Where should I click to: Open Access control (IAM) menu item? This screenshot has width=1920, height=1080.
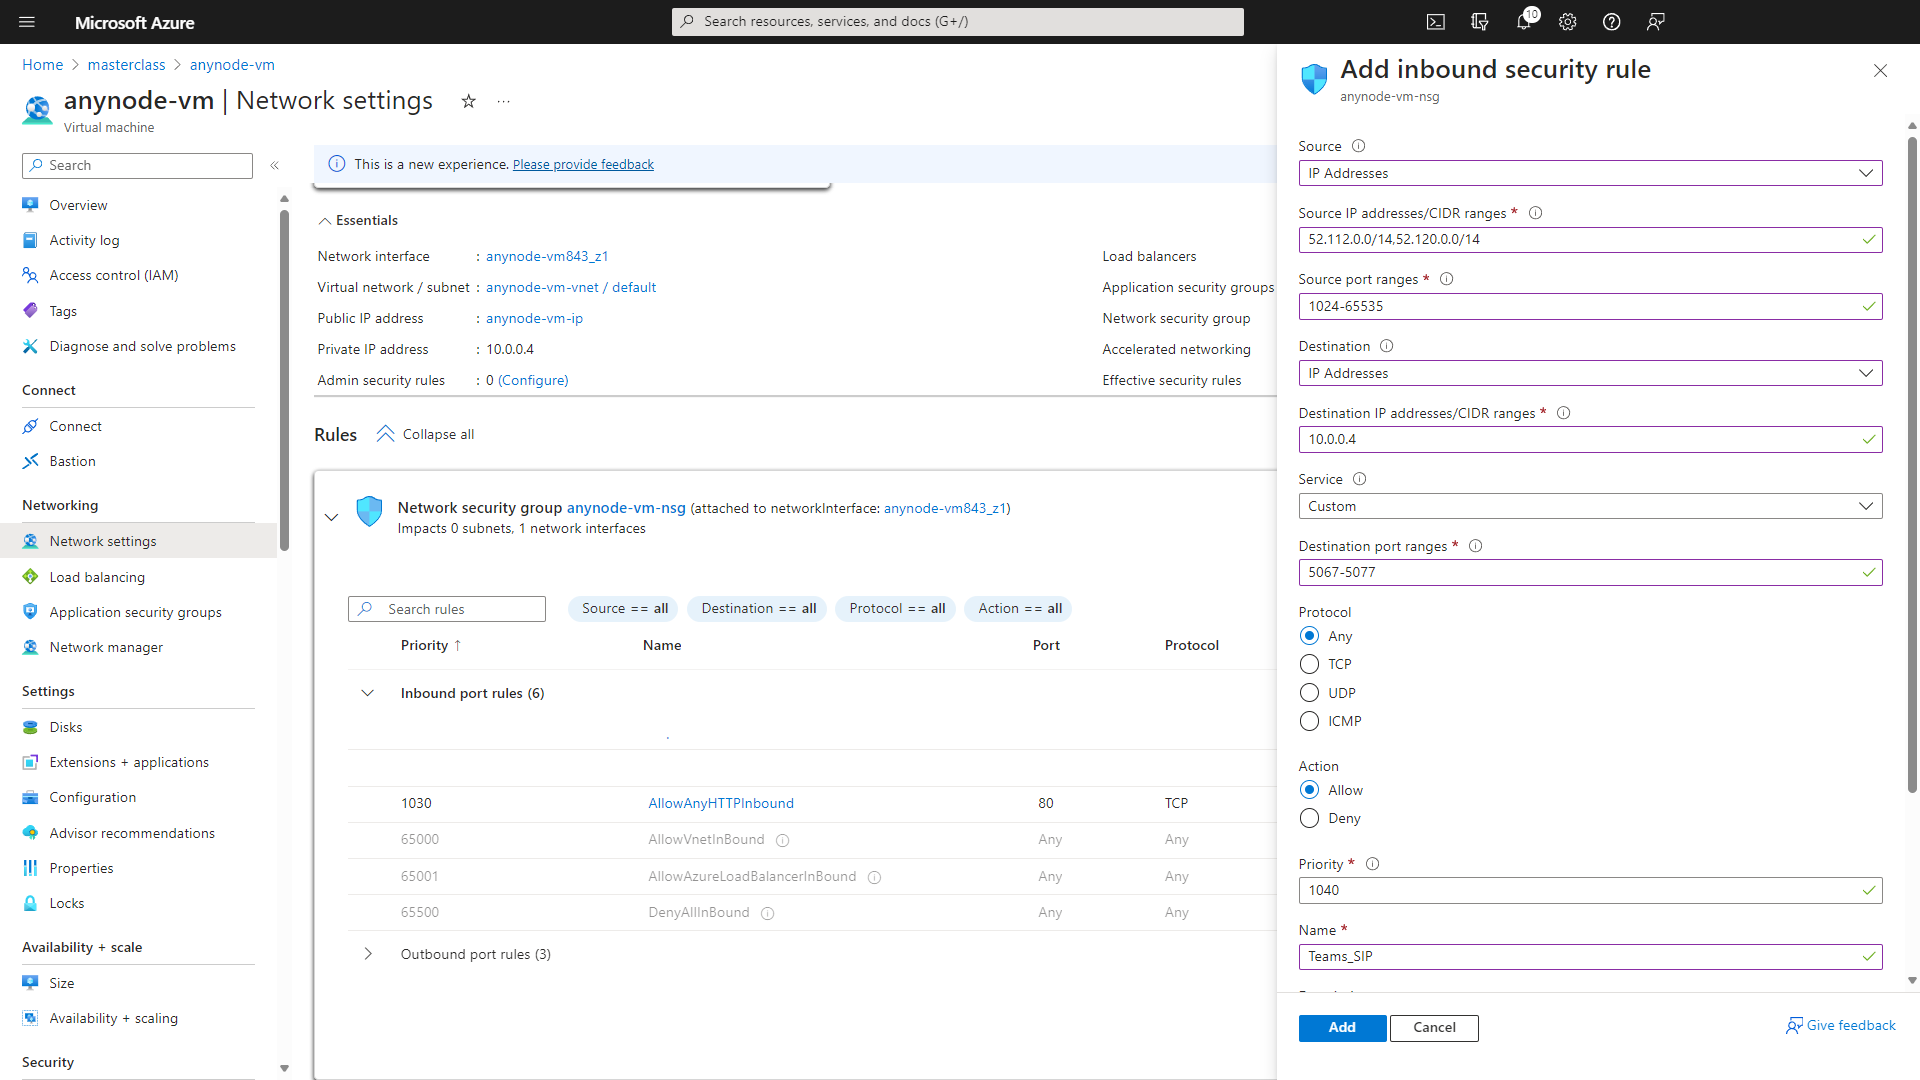click(x=114, y=275)
